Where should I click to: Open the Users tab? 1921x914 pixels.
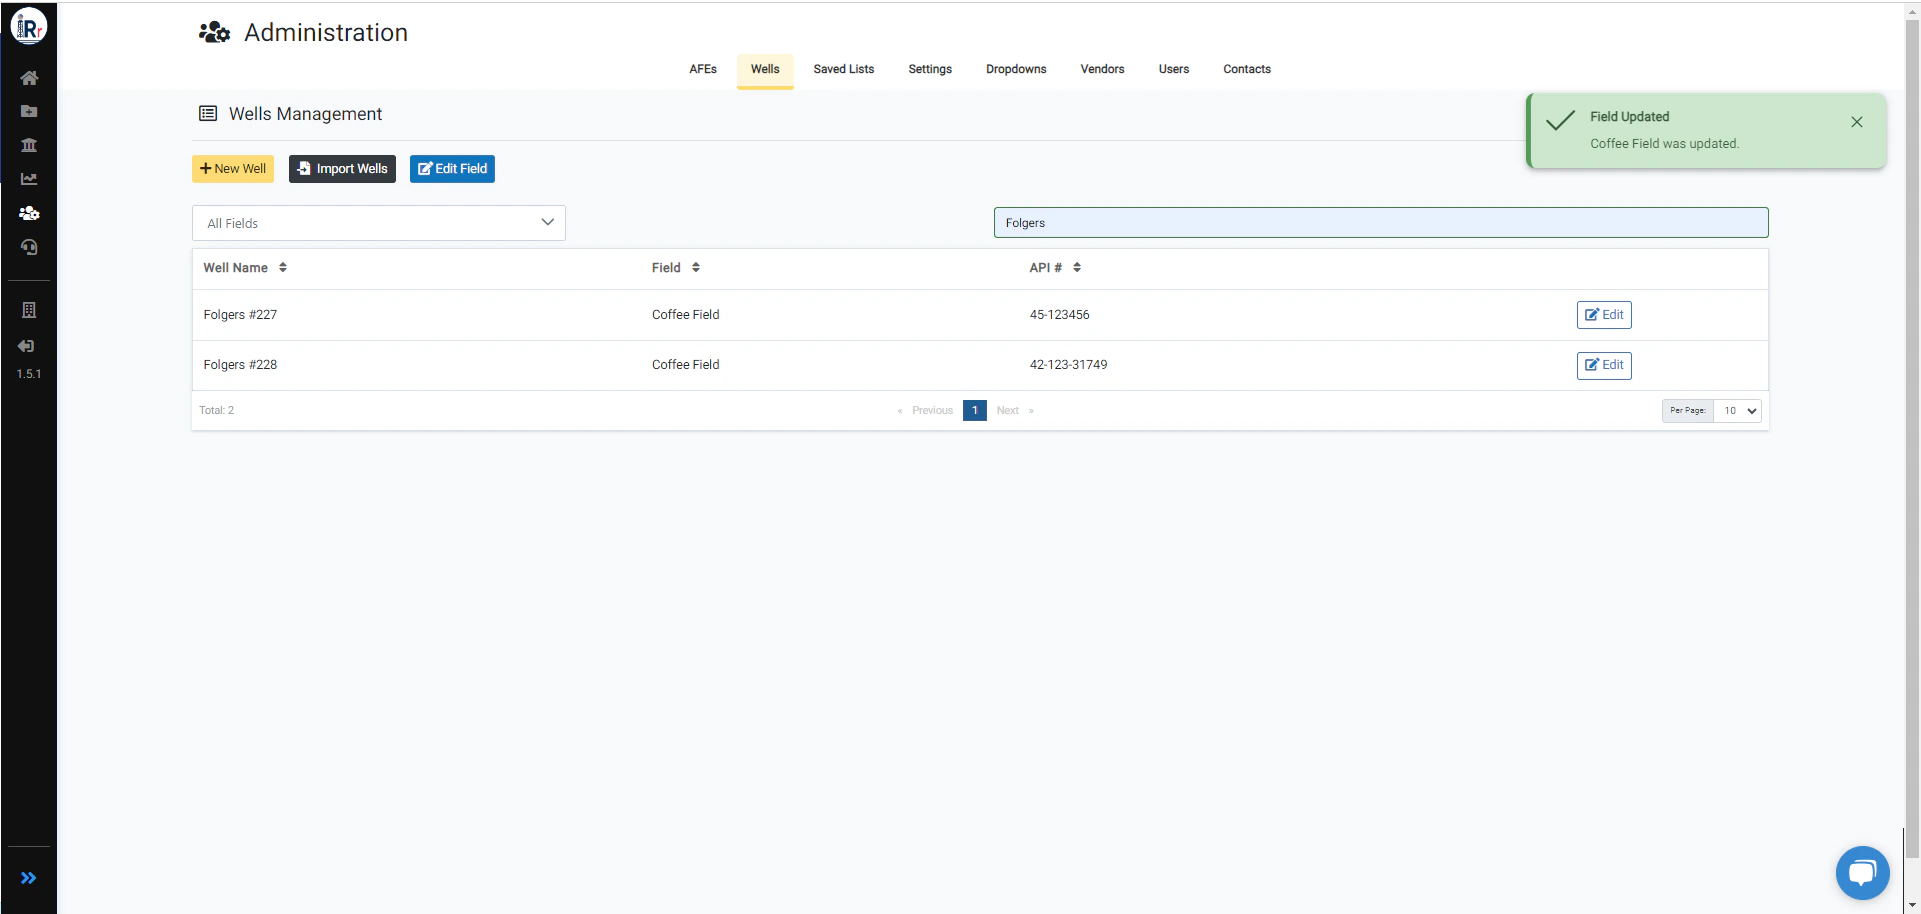tap(1174, 69)
